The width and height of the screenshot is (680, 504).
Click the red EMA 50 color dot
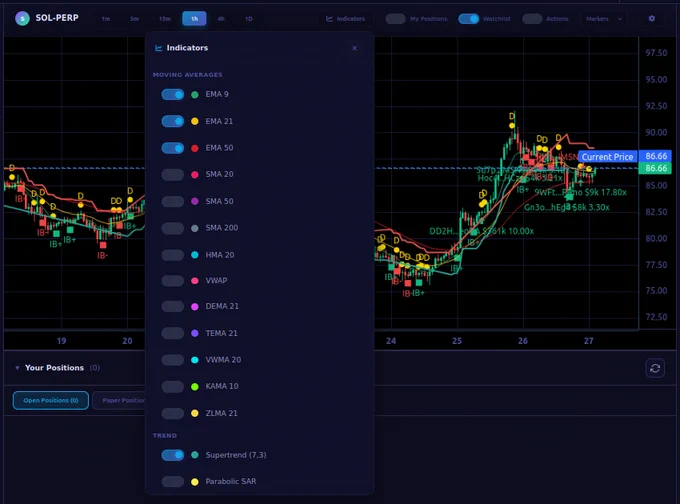click(195, 148)
